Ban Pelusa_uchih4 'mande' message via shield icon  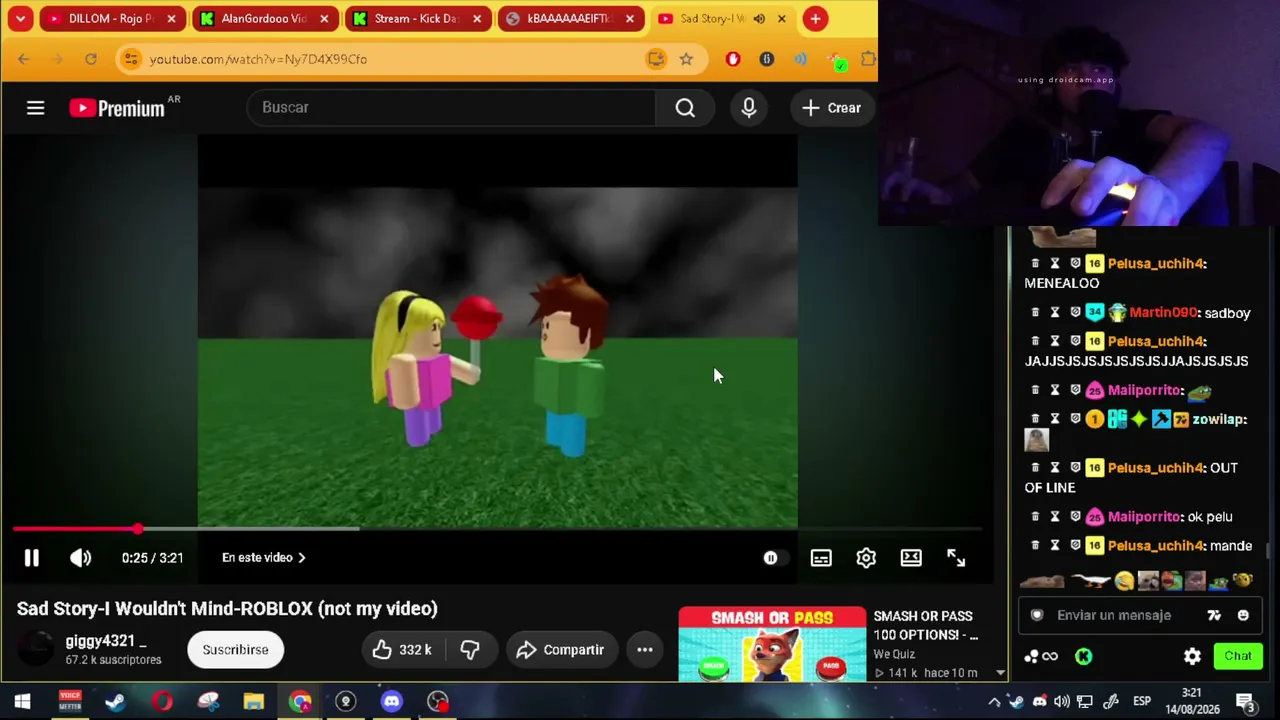[1075, 546]
